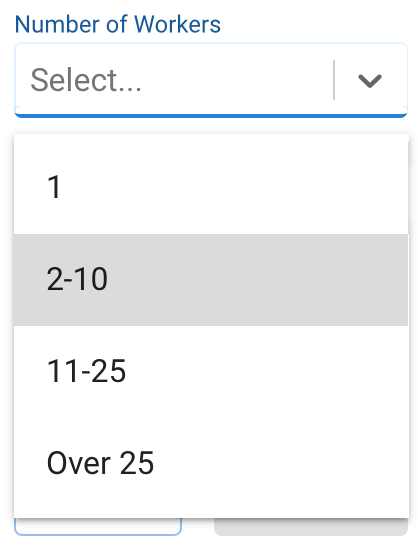Choose the highlighted 2-10 option

(211, 280)
